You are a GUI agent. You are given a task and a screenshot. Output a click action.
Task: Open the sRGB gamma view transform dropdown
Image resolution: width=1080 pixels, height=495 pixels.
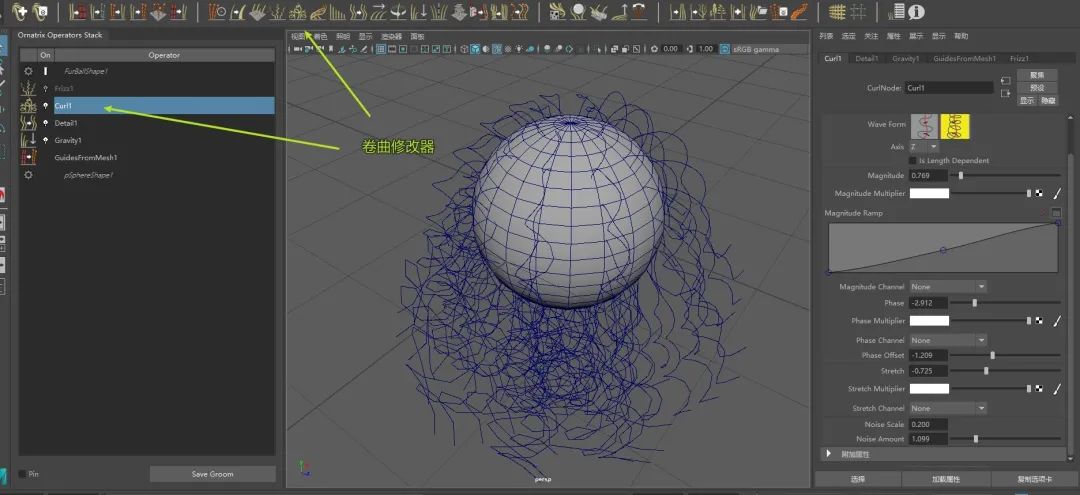769,49
